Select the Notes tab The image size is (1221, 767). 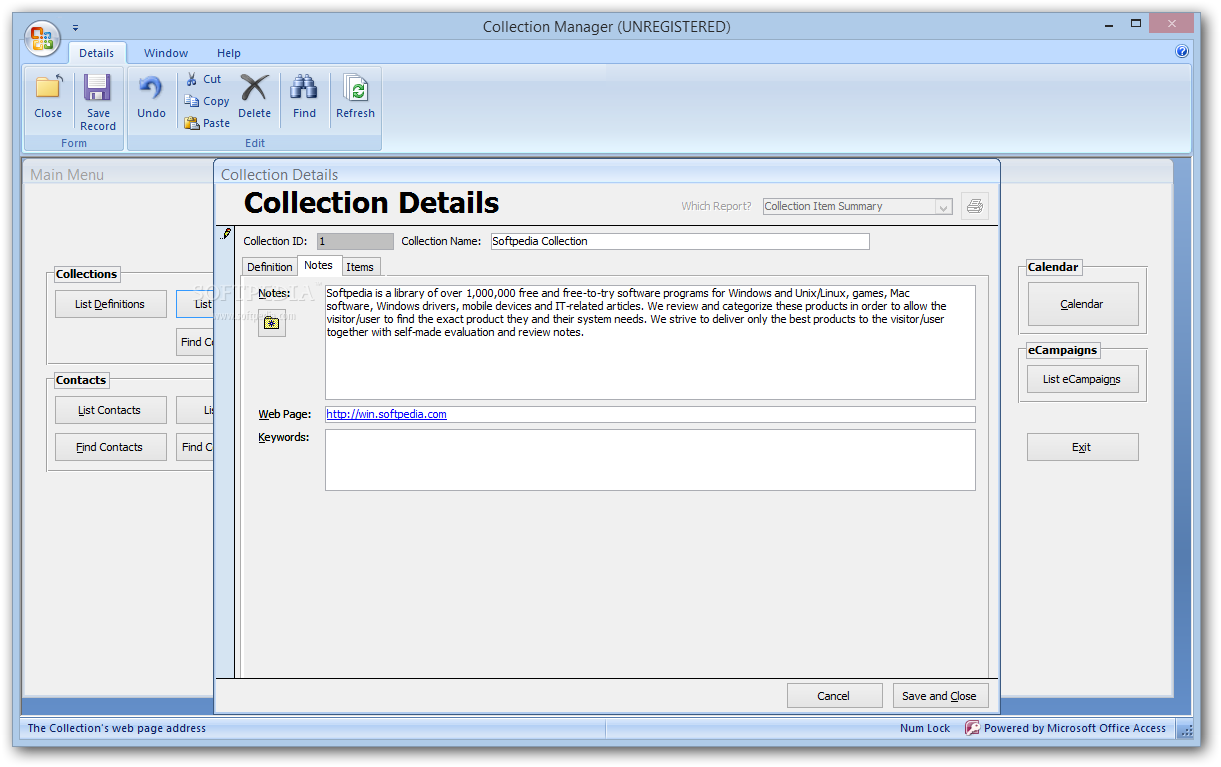[x=319, y=265]
